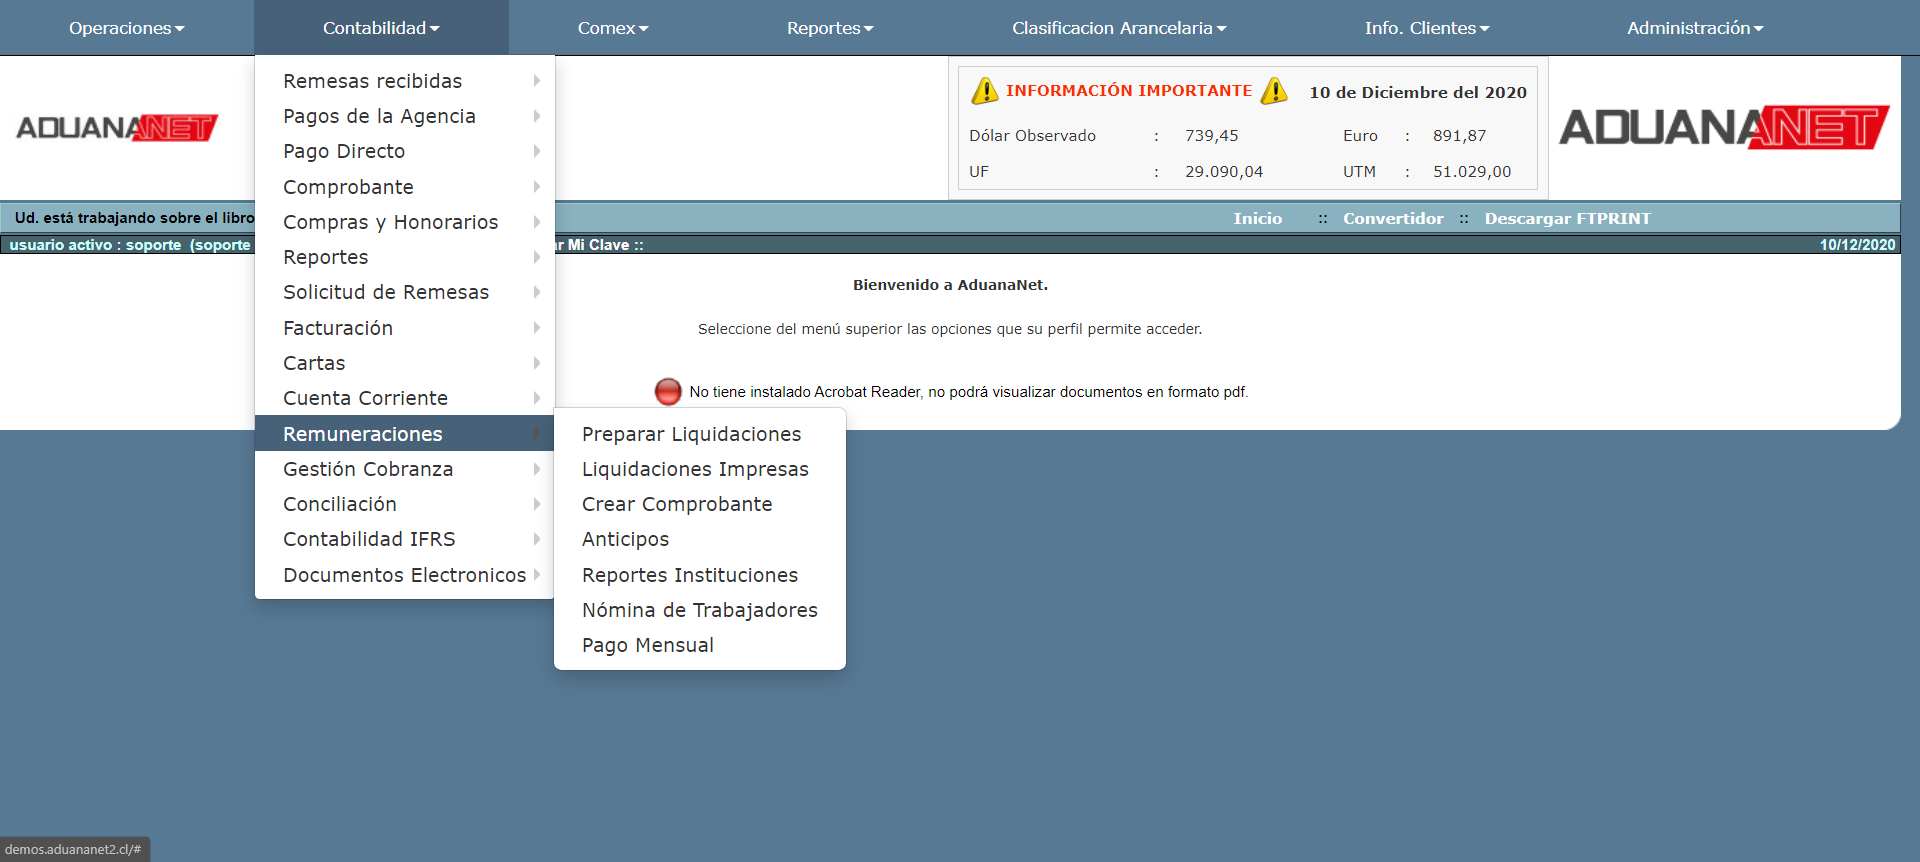
Task: Select Documentos Electronicos menu item
Action: tap(404, 575)
